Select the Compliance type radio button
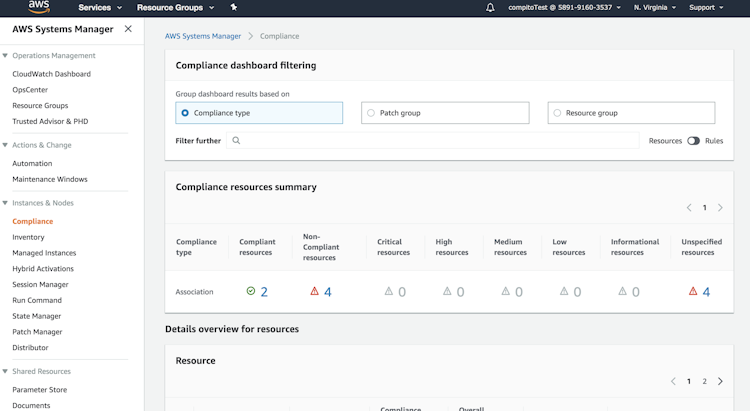 click(x=185, y=113)
